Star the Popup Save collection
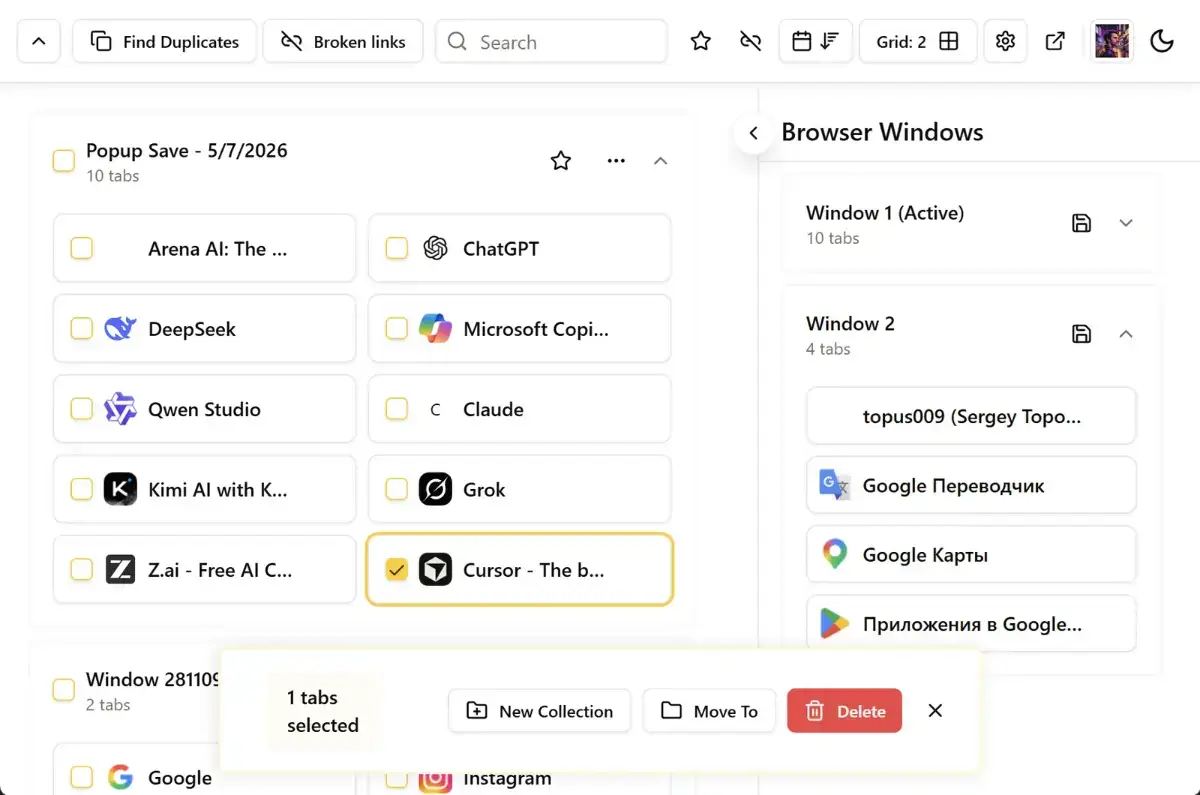Viewport: 1200px width, 795px height. [561, 161]
